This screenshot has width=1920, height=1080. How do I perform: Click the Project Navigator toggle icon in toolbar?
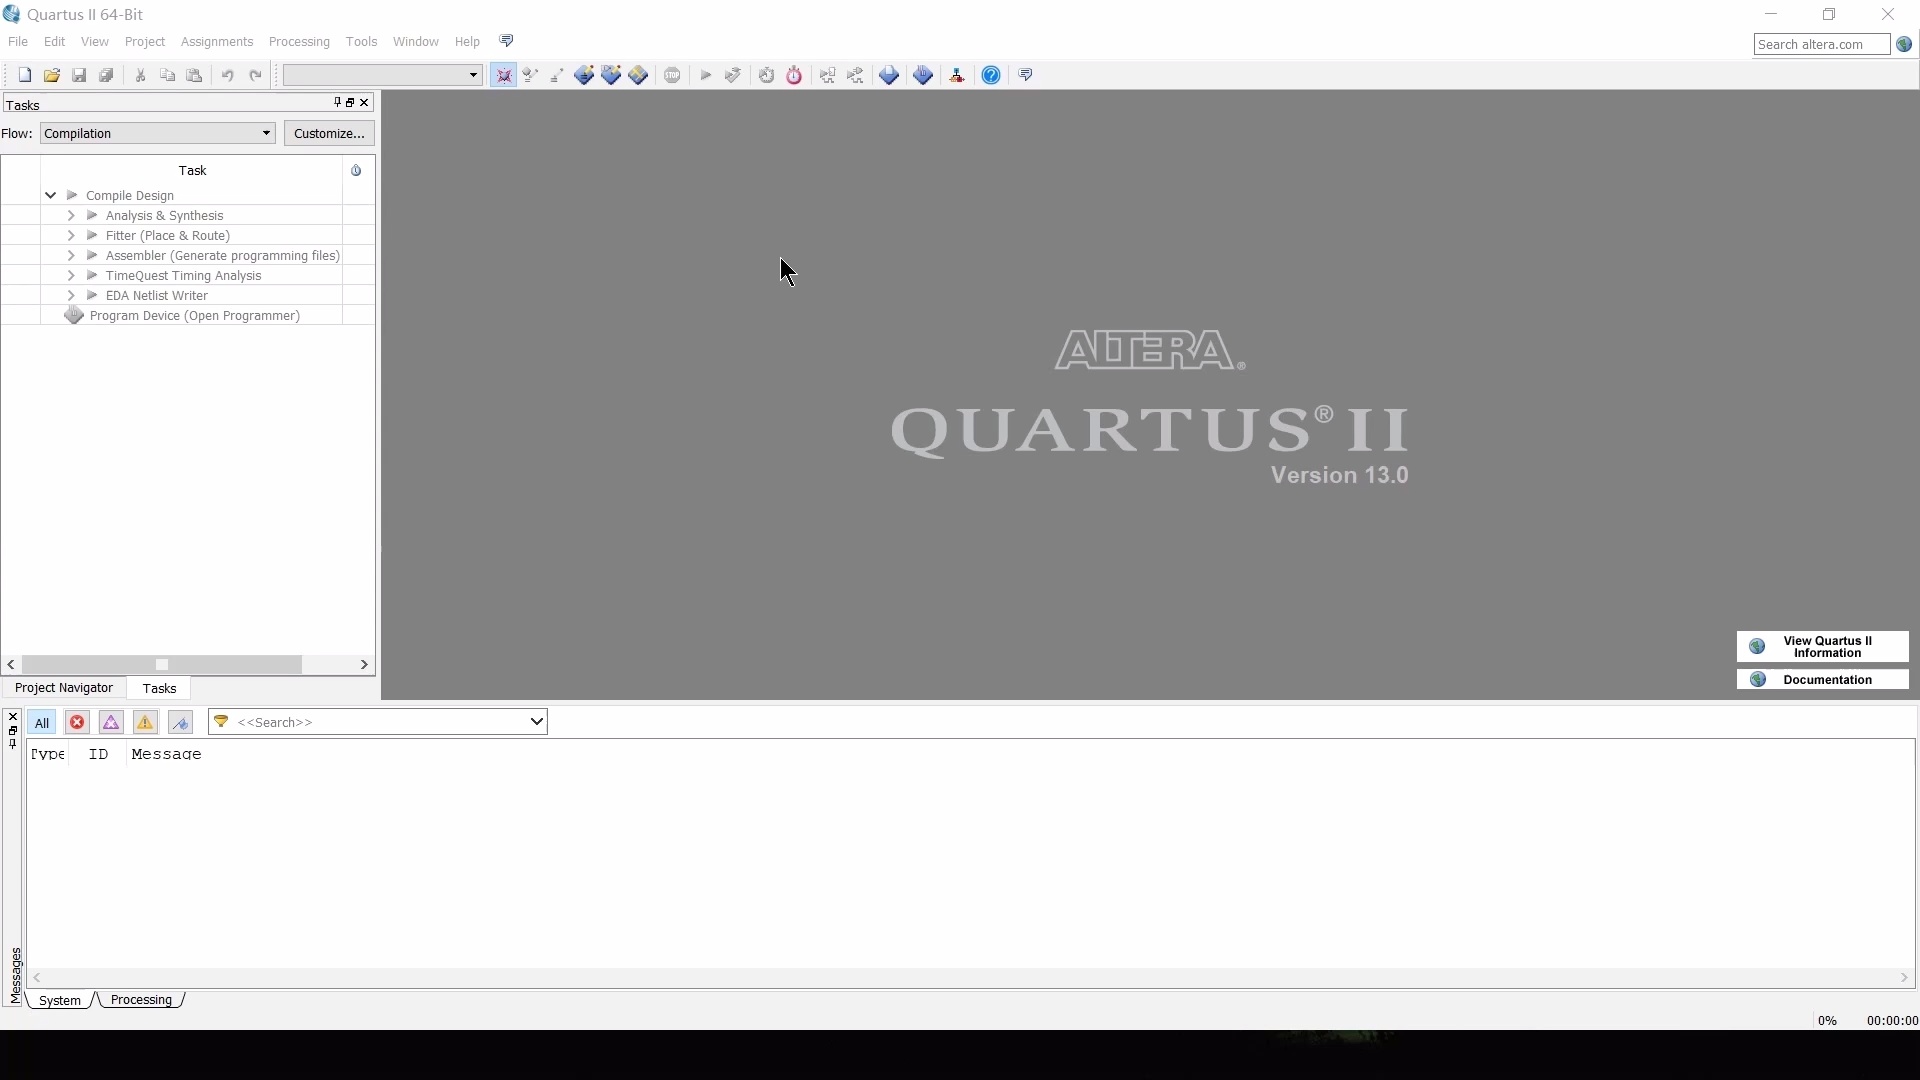tap(504, 76)
